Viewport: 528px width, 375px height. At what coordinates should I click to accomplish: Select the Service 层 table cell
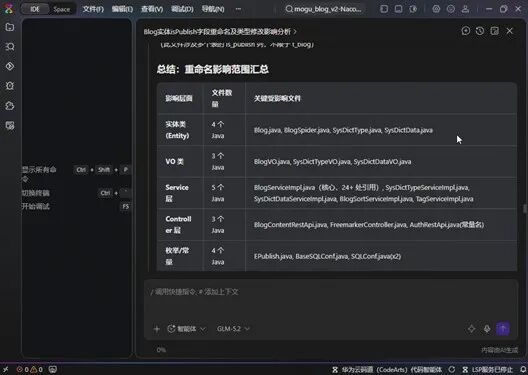[x=180, y=193]
